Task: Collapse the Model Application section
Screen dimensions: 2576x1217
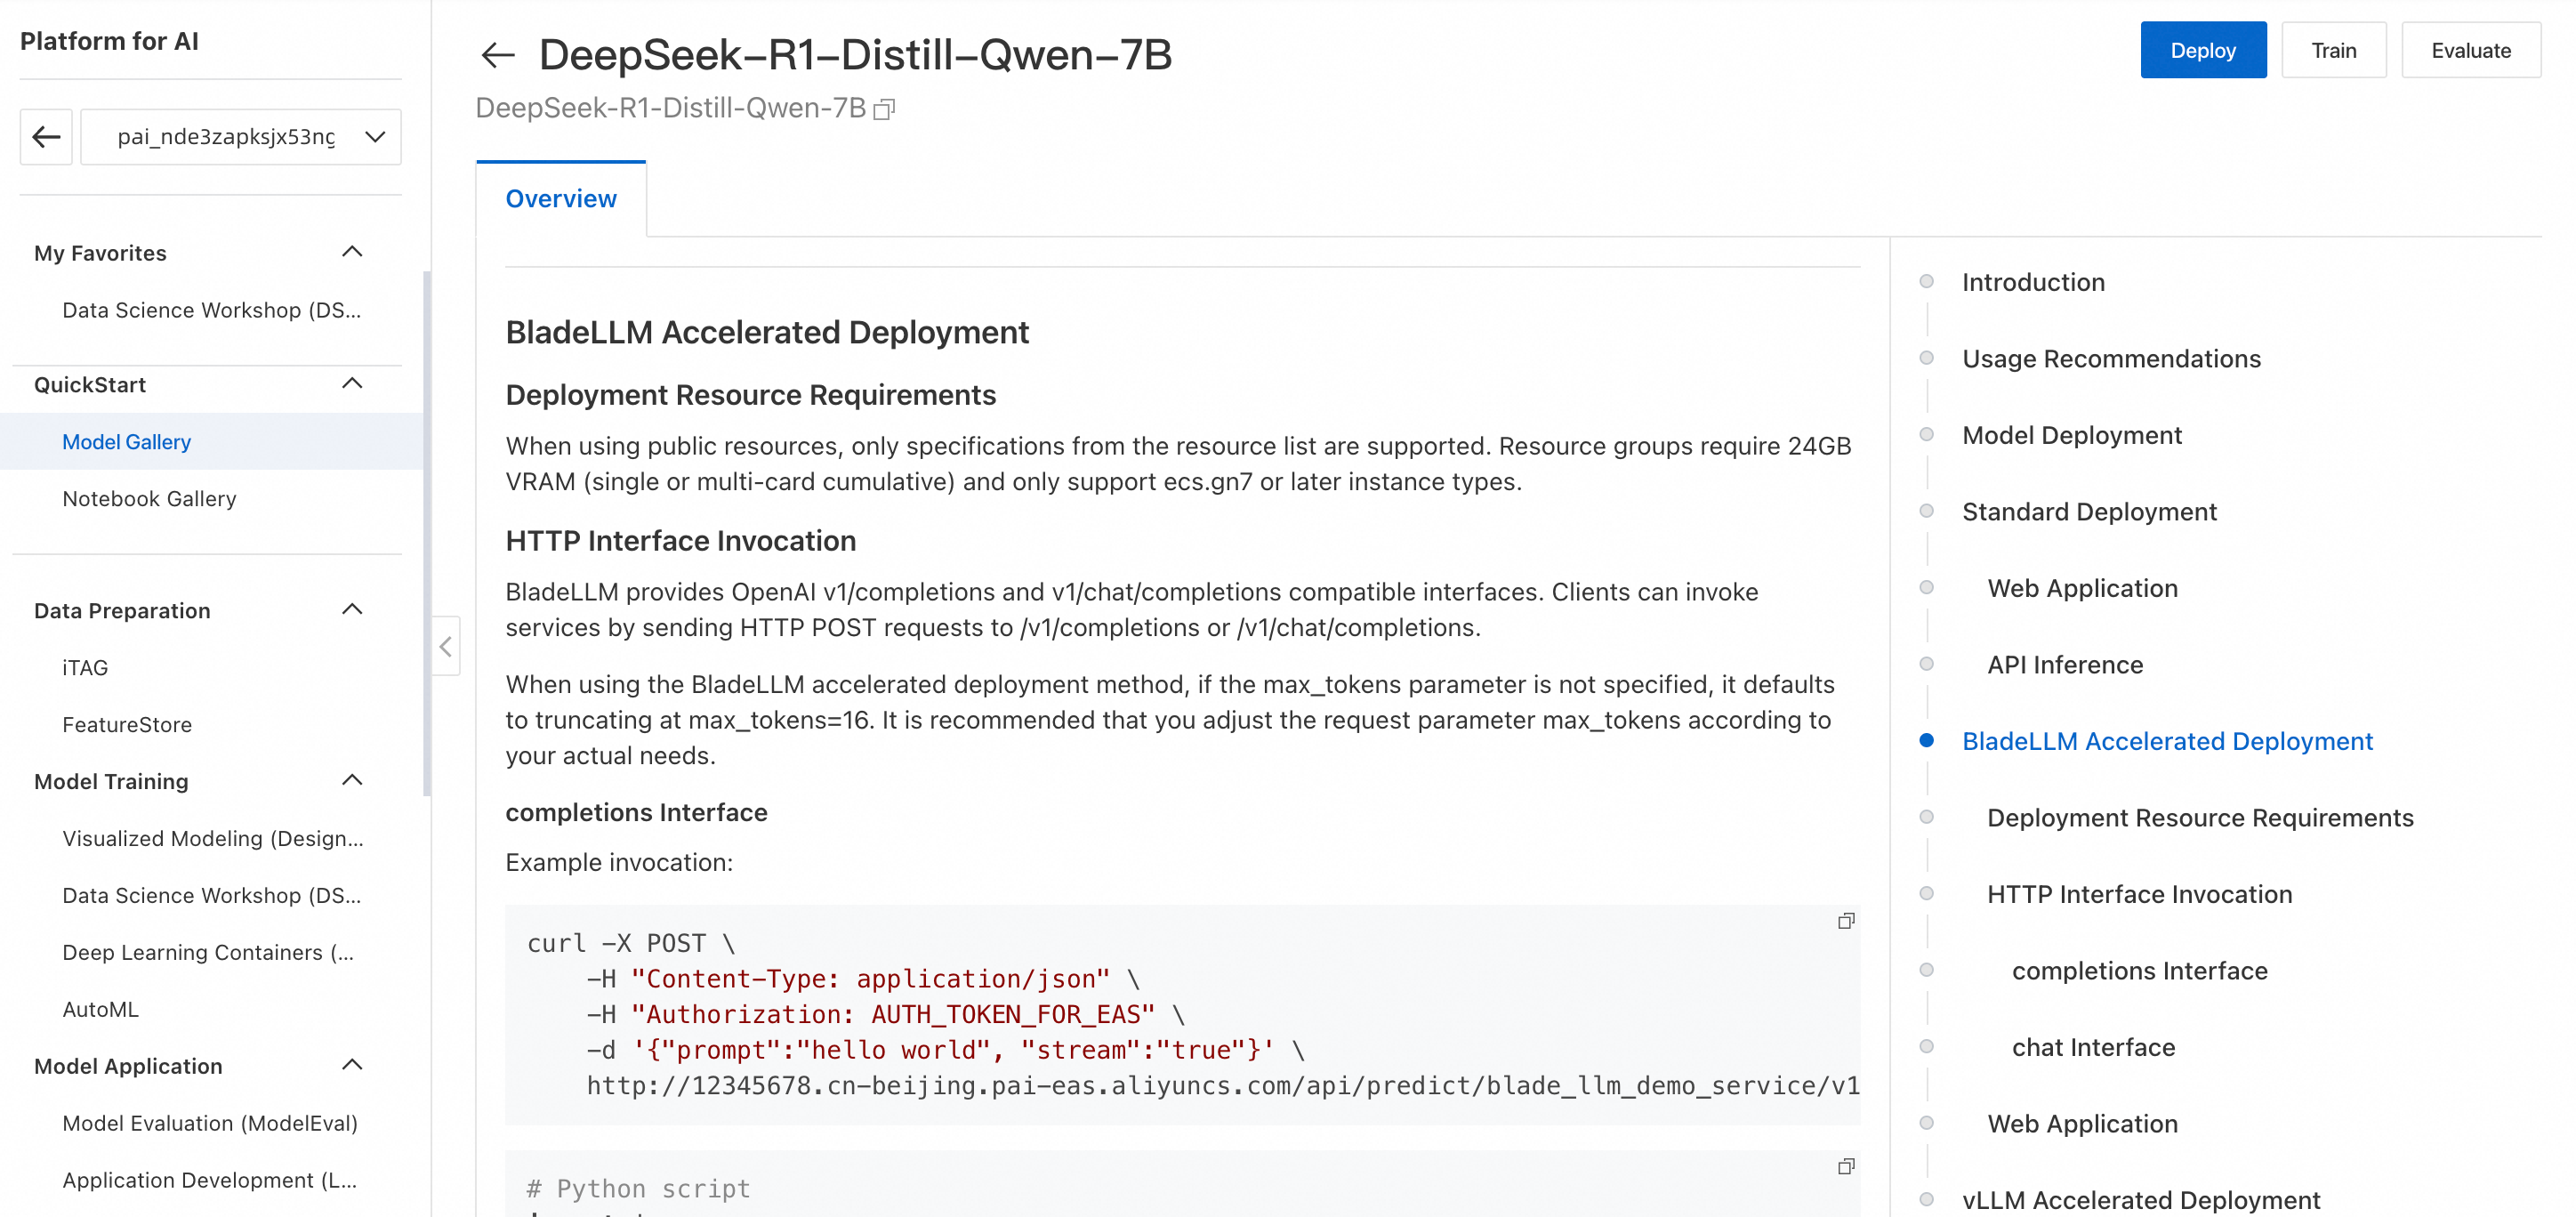Action: 352,1066
